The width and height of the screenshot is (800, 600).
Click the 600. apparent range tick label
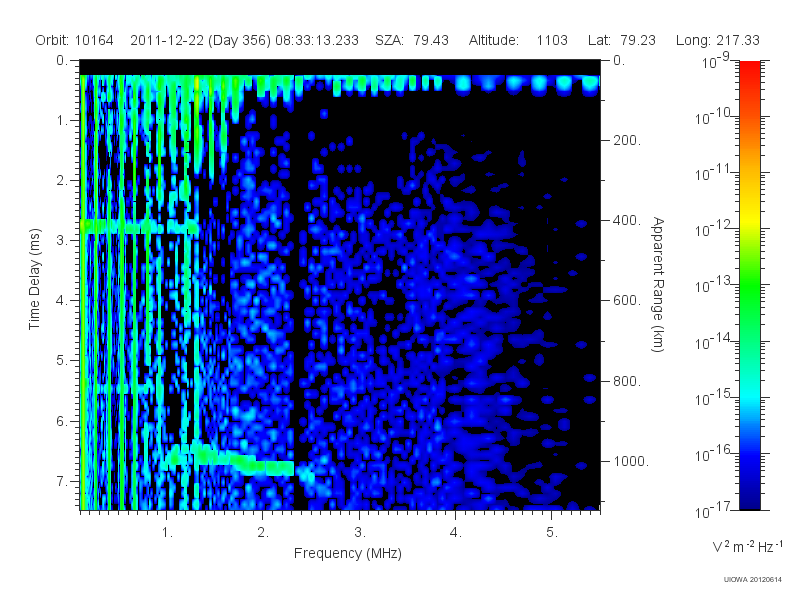click(627, 301)
